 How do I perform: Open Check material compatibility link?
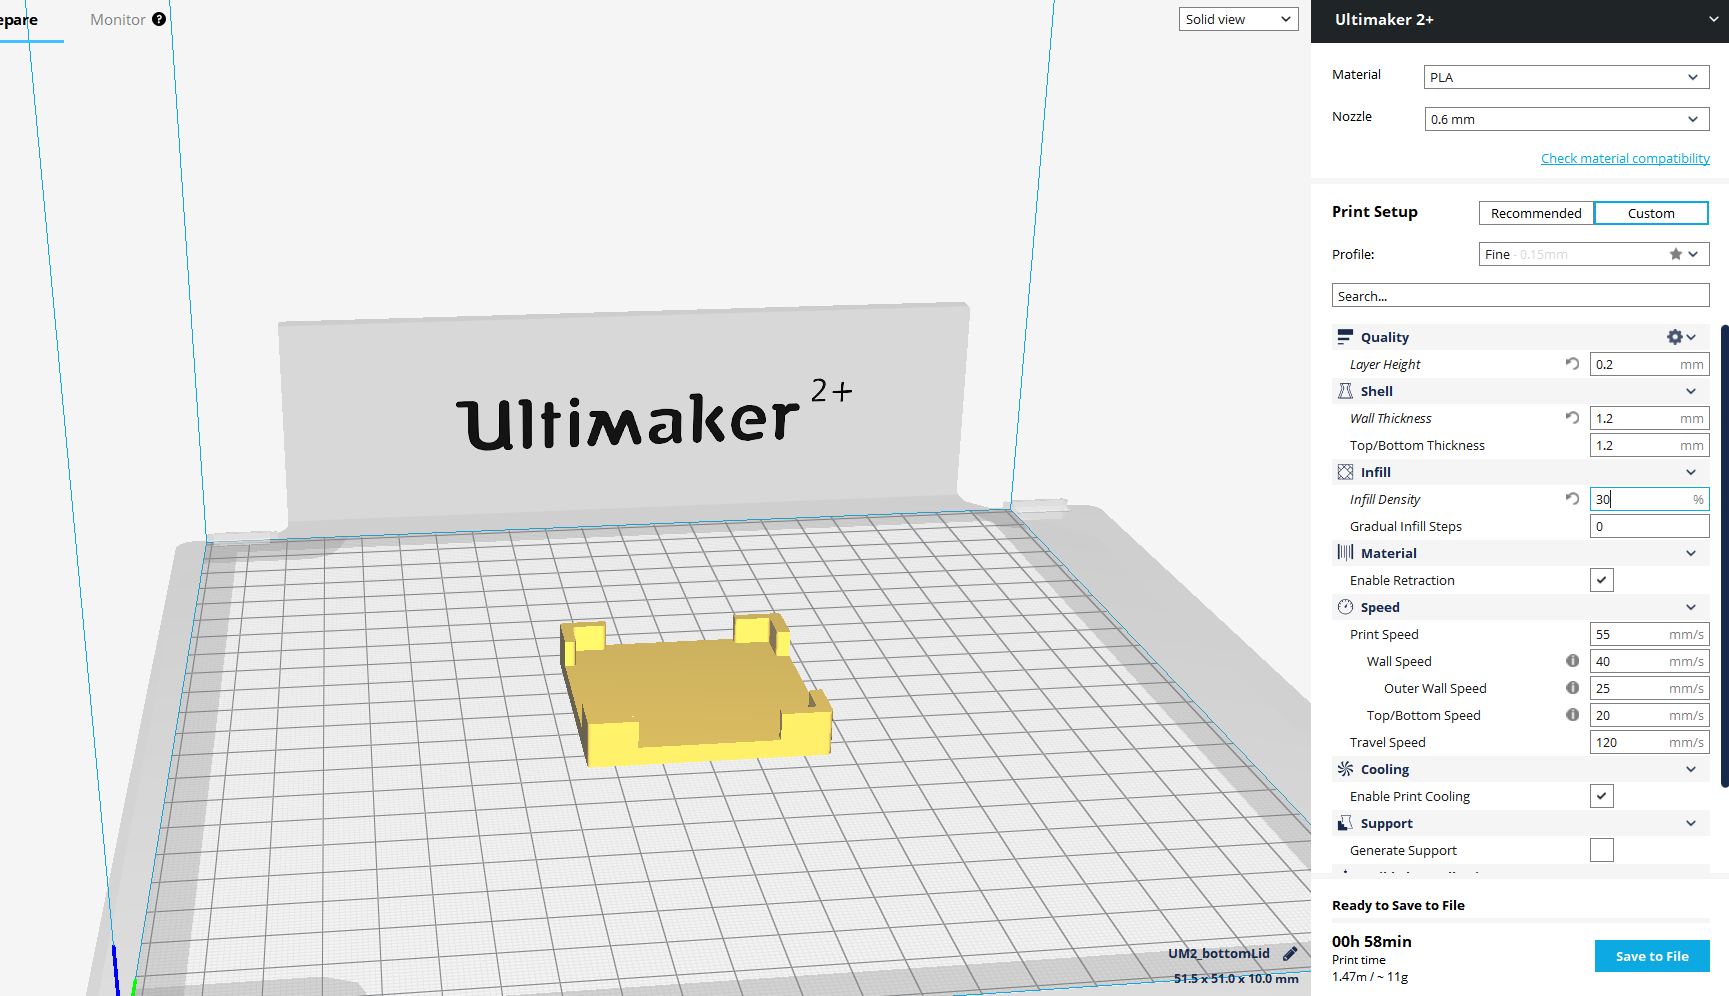point(1625,158)
